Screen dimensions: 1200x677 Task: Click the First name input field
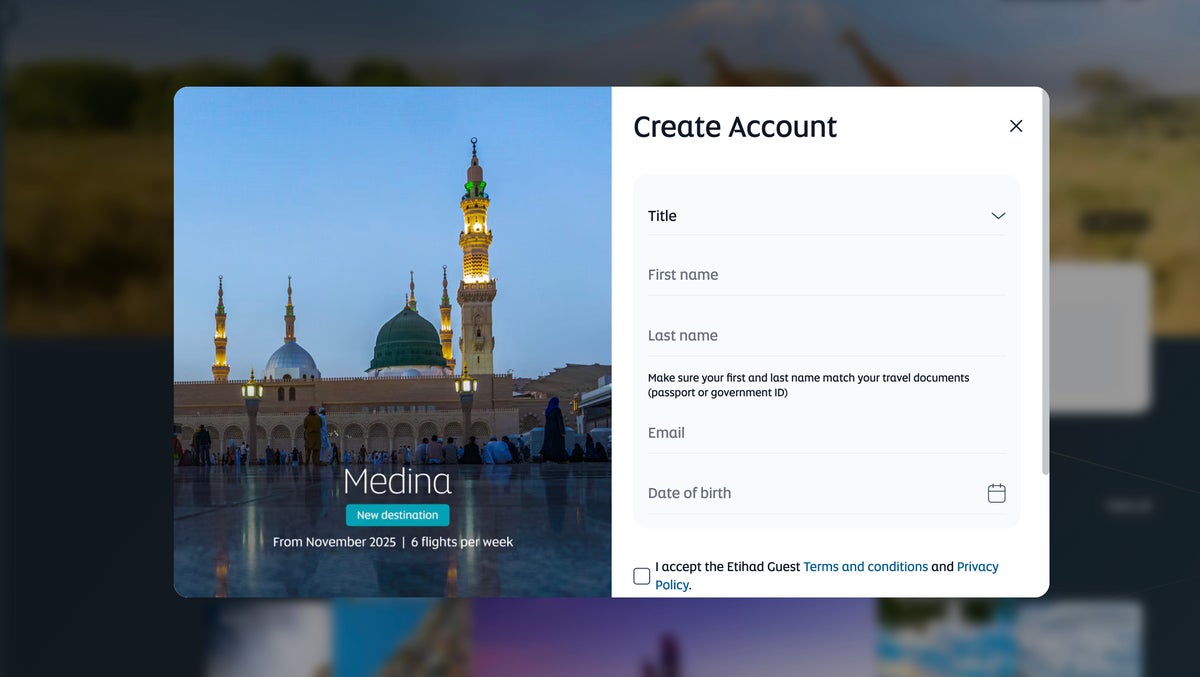(x=825, y=274)
